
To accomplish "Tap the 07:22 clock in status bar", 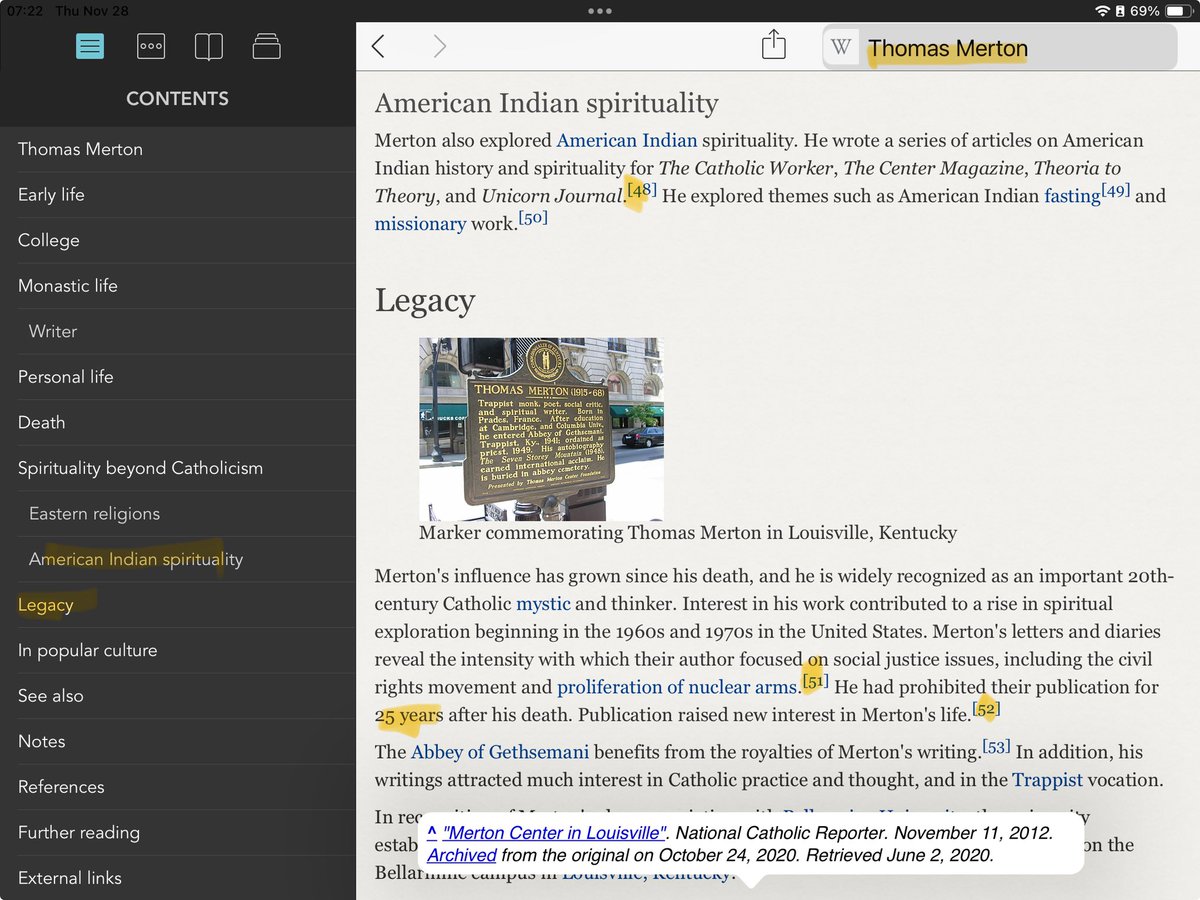I will pos(27,10).
